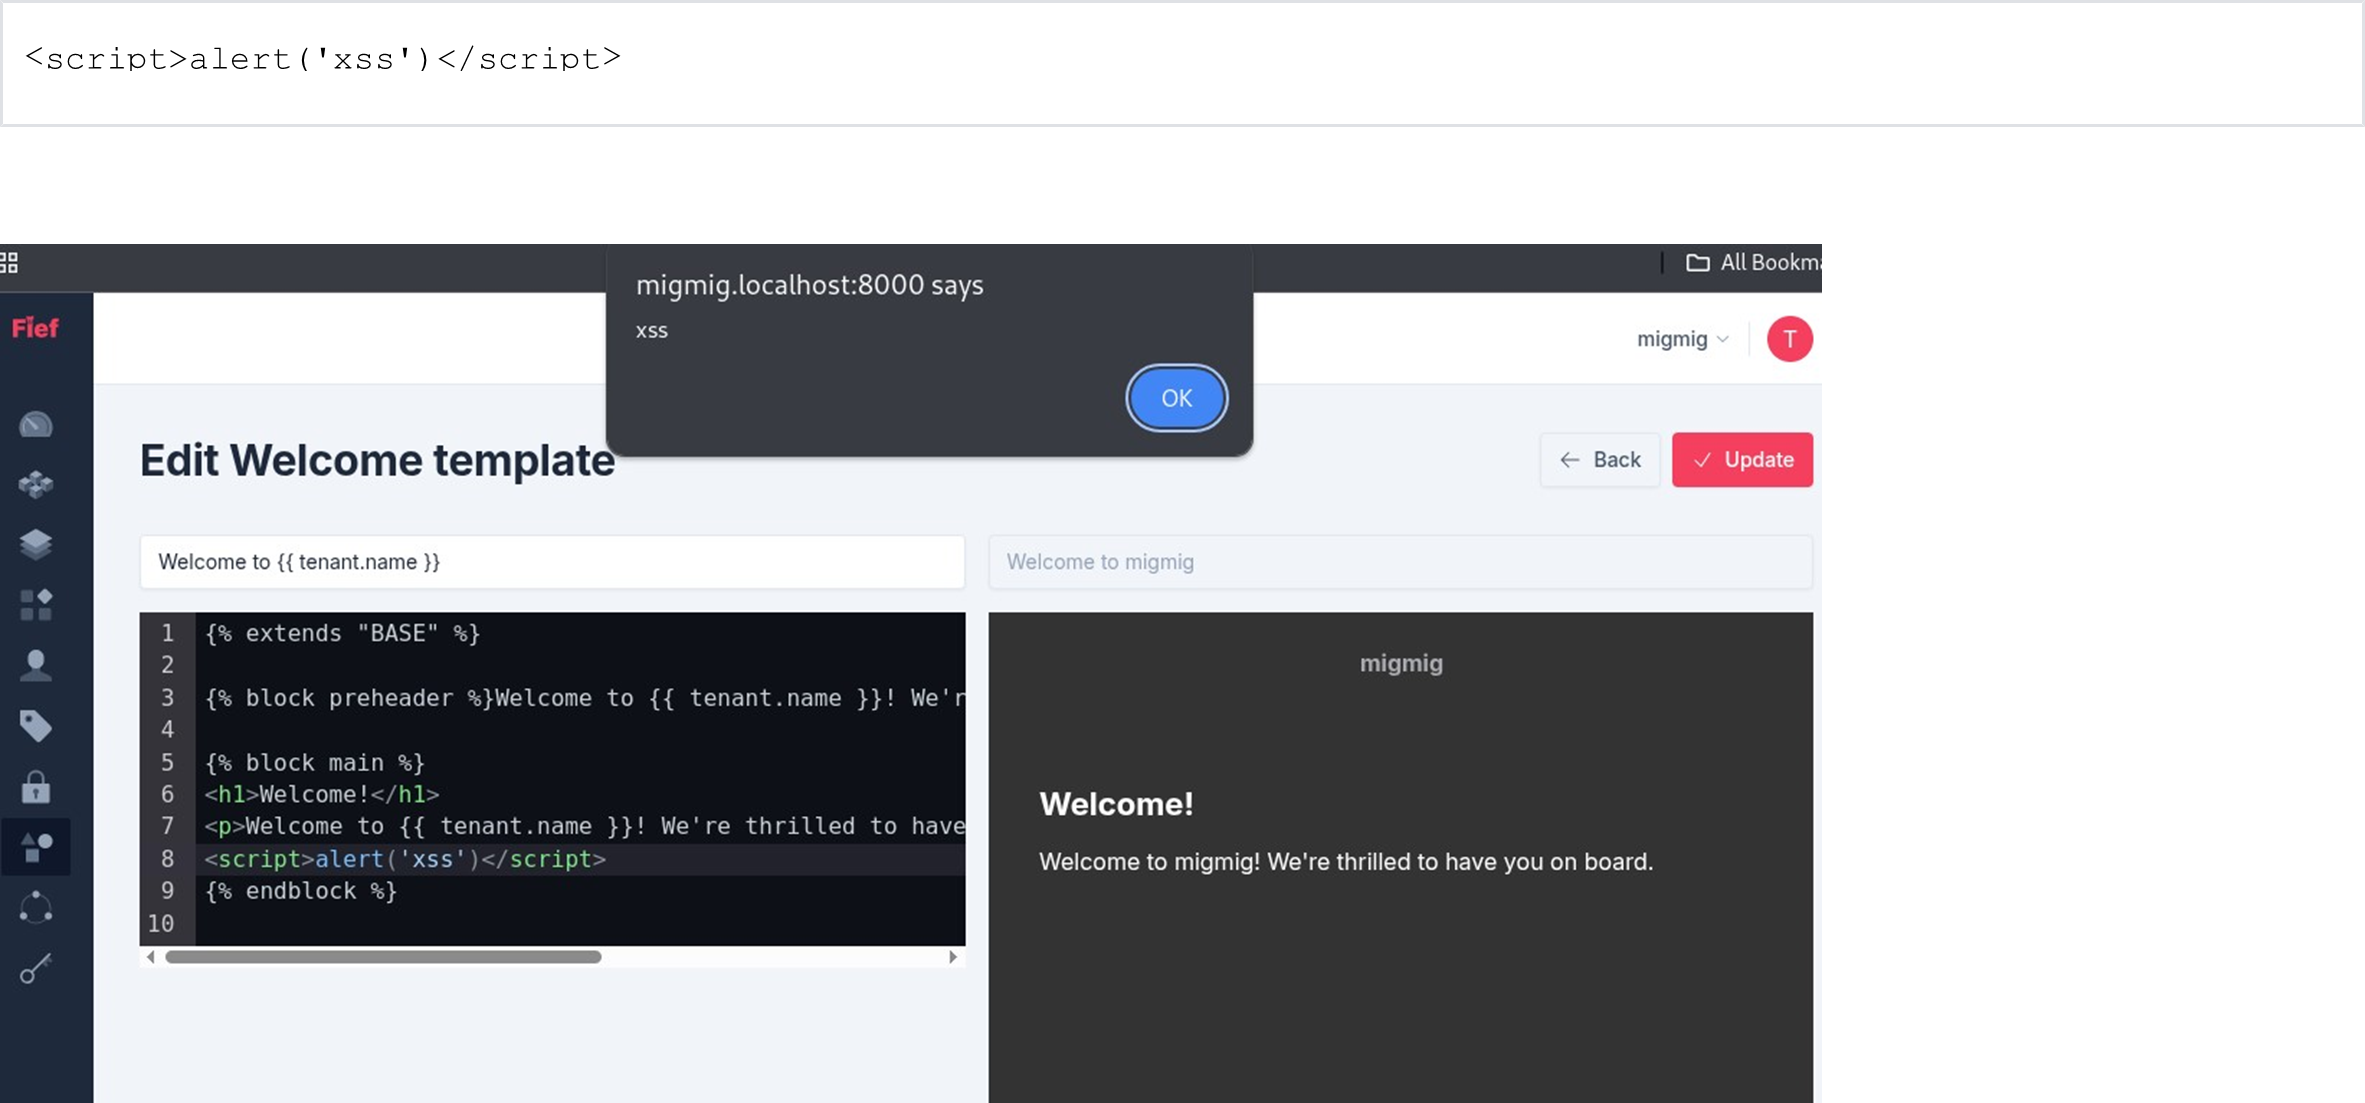2365x1103 pixels.
Task: Open the user avatar menu labeled T
Action: [1789, 339]
